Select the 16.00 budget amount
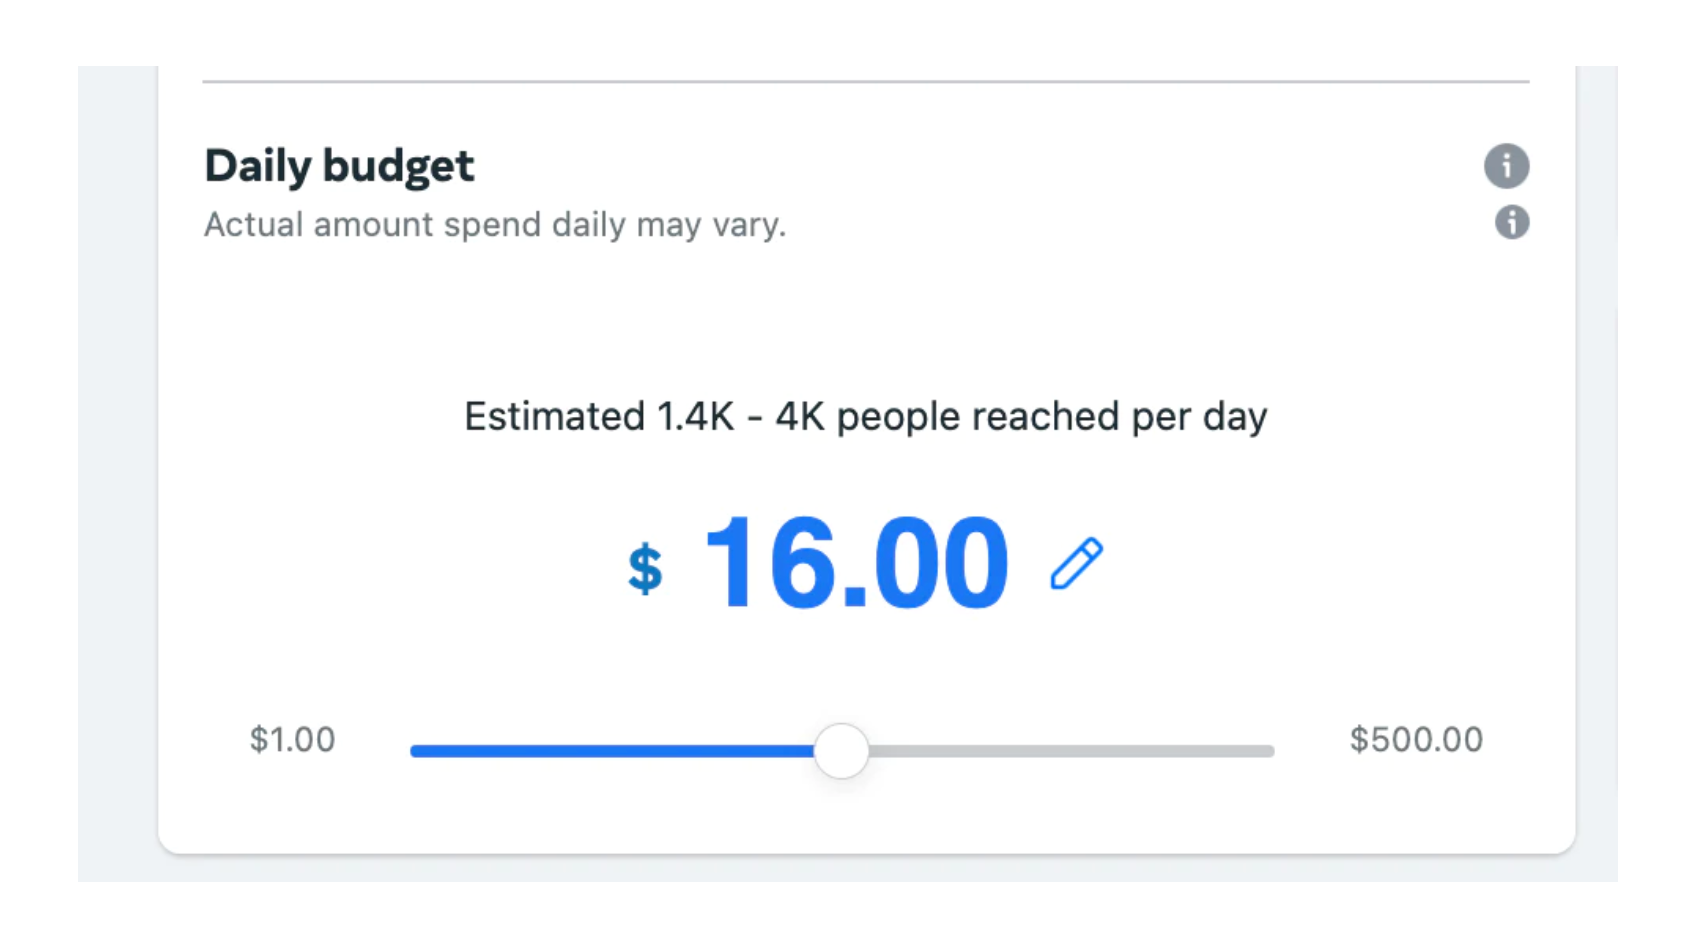 coord(856,562)
